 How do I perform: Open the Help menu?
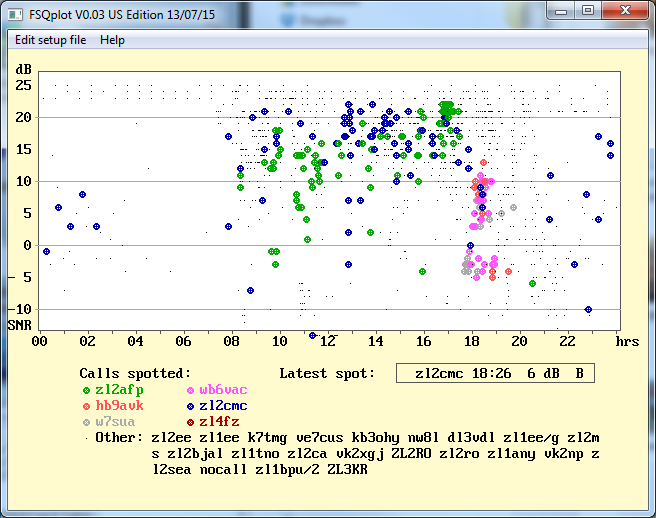click(113, 40)
